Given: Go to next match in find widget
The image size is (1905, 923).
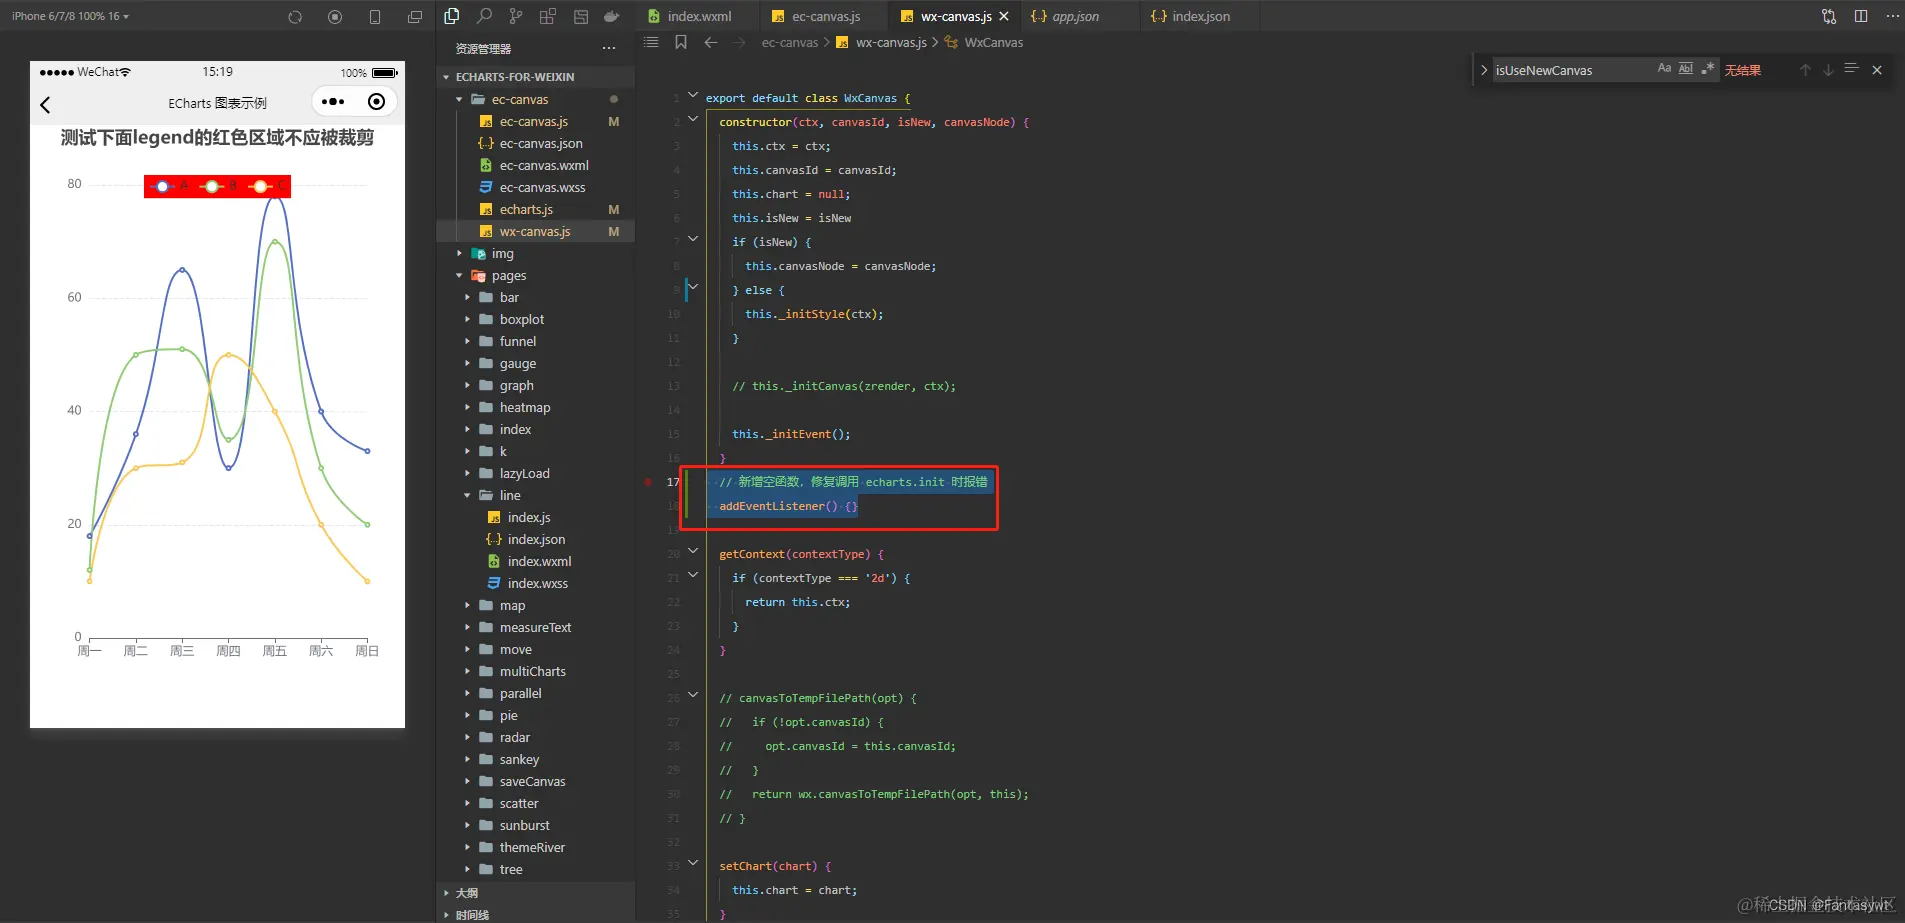Looking at the screenshot, I should 1828,70.
